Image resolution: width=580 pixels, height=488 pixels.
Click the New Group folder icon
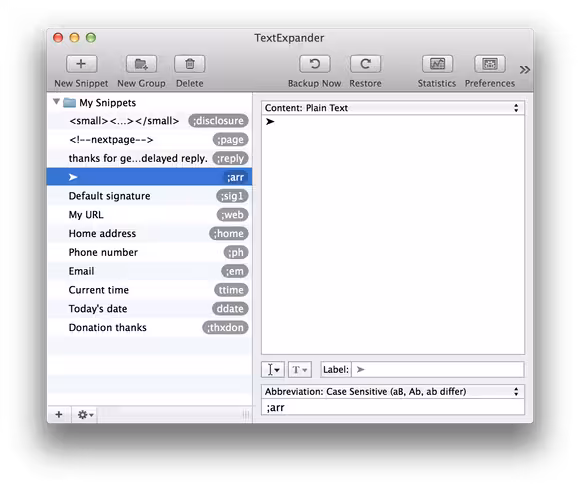click(141, 64)
